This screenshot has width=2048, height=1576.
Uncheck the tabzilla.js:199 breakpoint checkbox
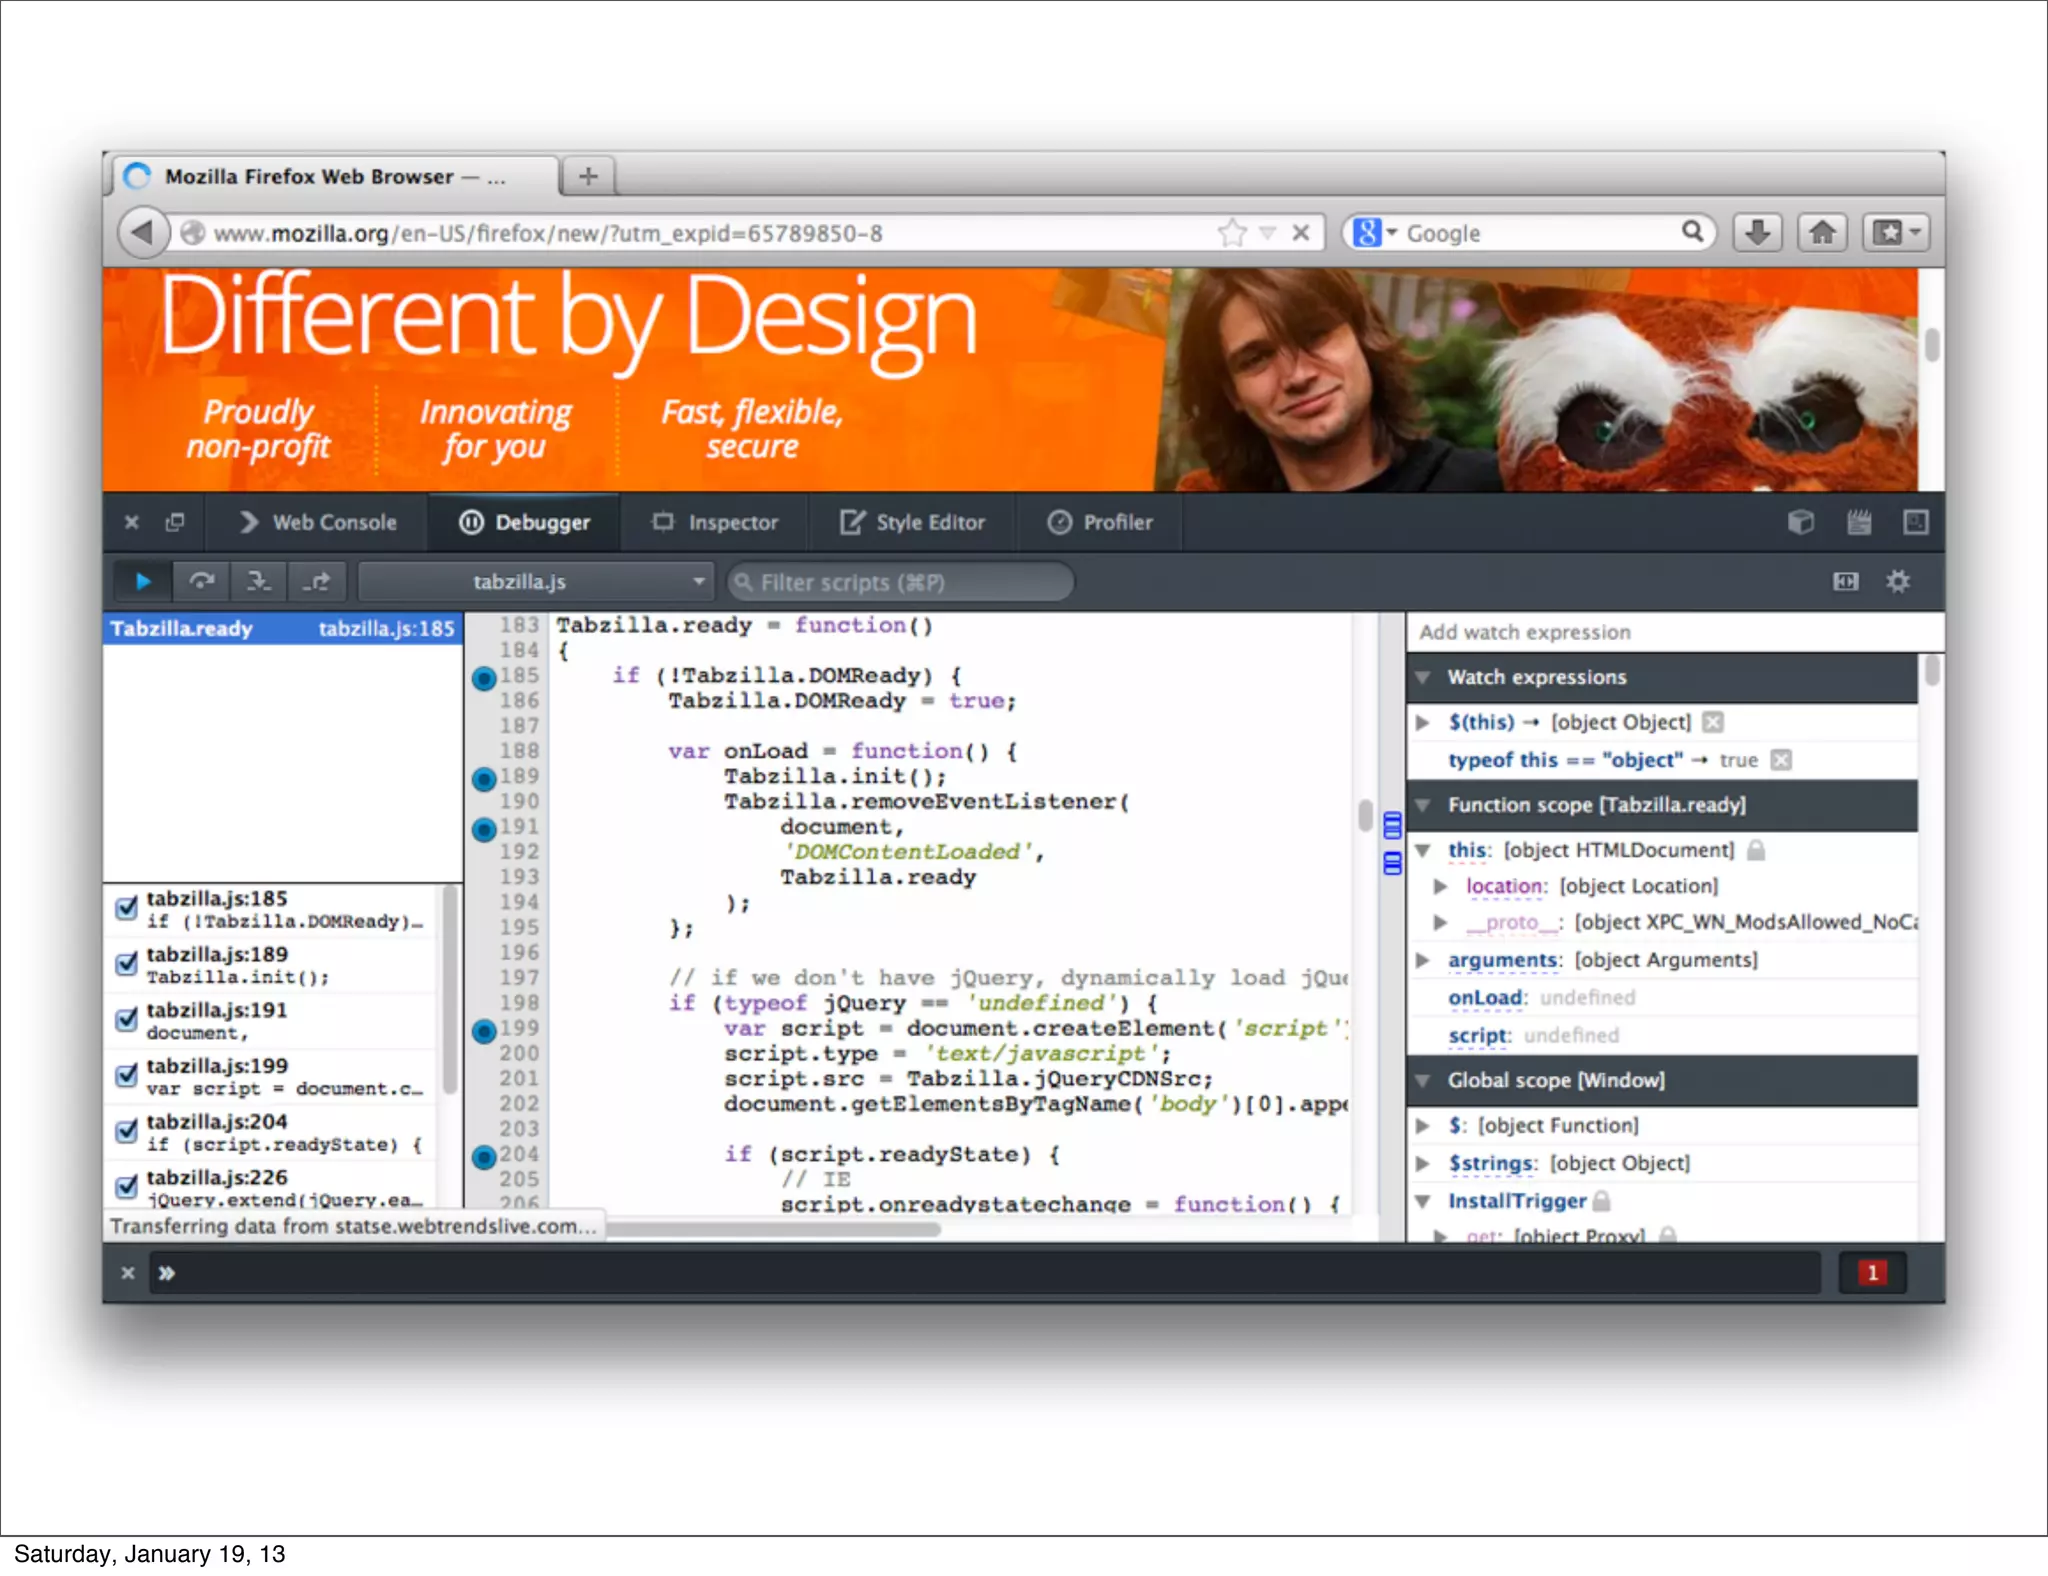point(126,1075)
